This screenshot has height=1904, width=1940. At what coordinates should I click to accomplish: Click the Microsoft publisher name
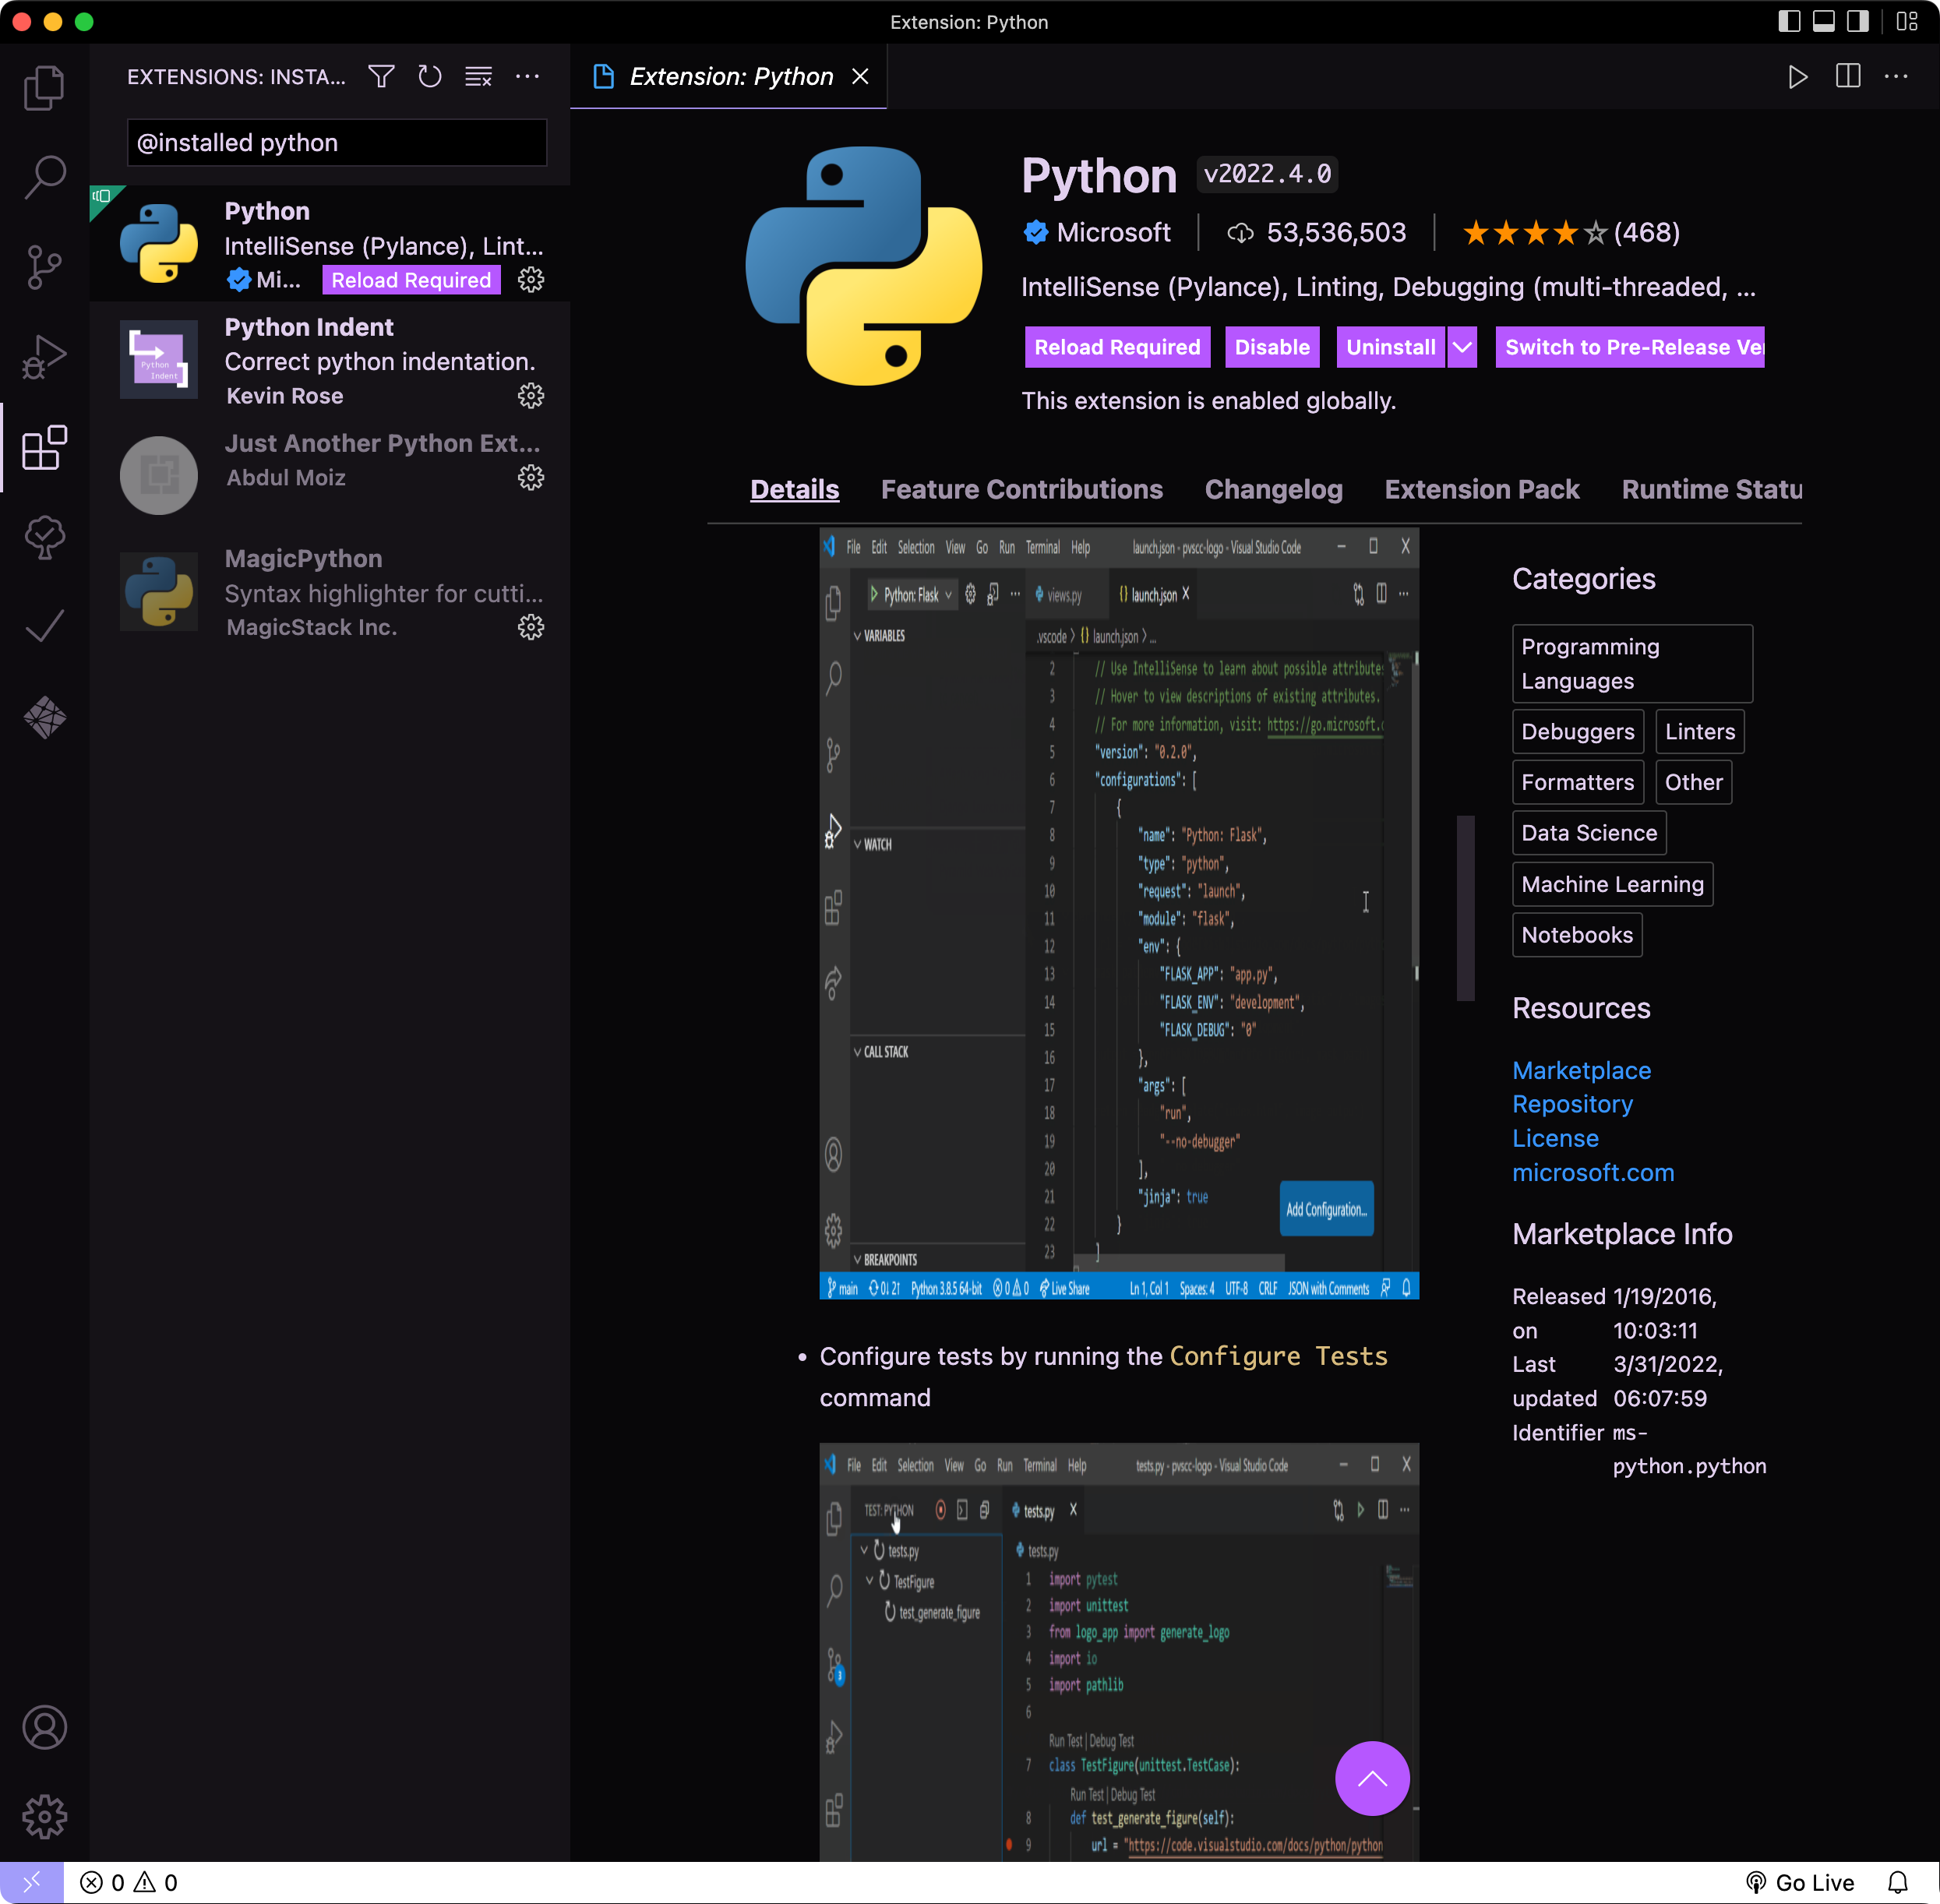1113,233
